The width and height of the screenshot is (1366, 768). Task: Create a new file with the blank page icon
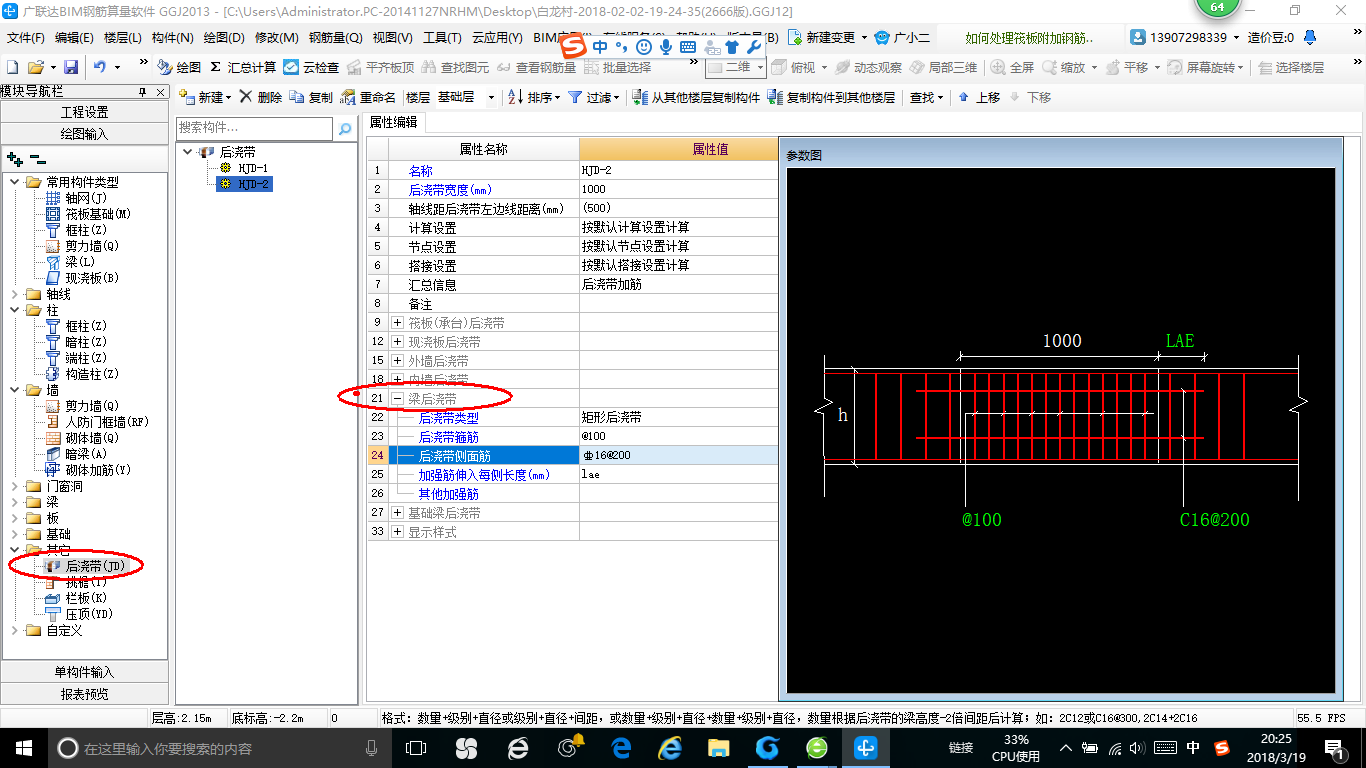(12, 67)
